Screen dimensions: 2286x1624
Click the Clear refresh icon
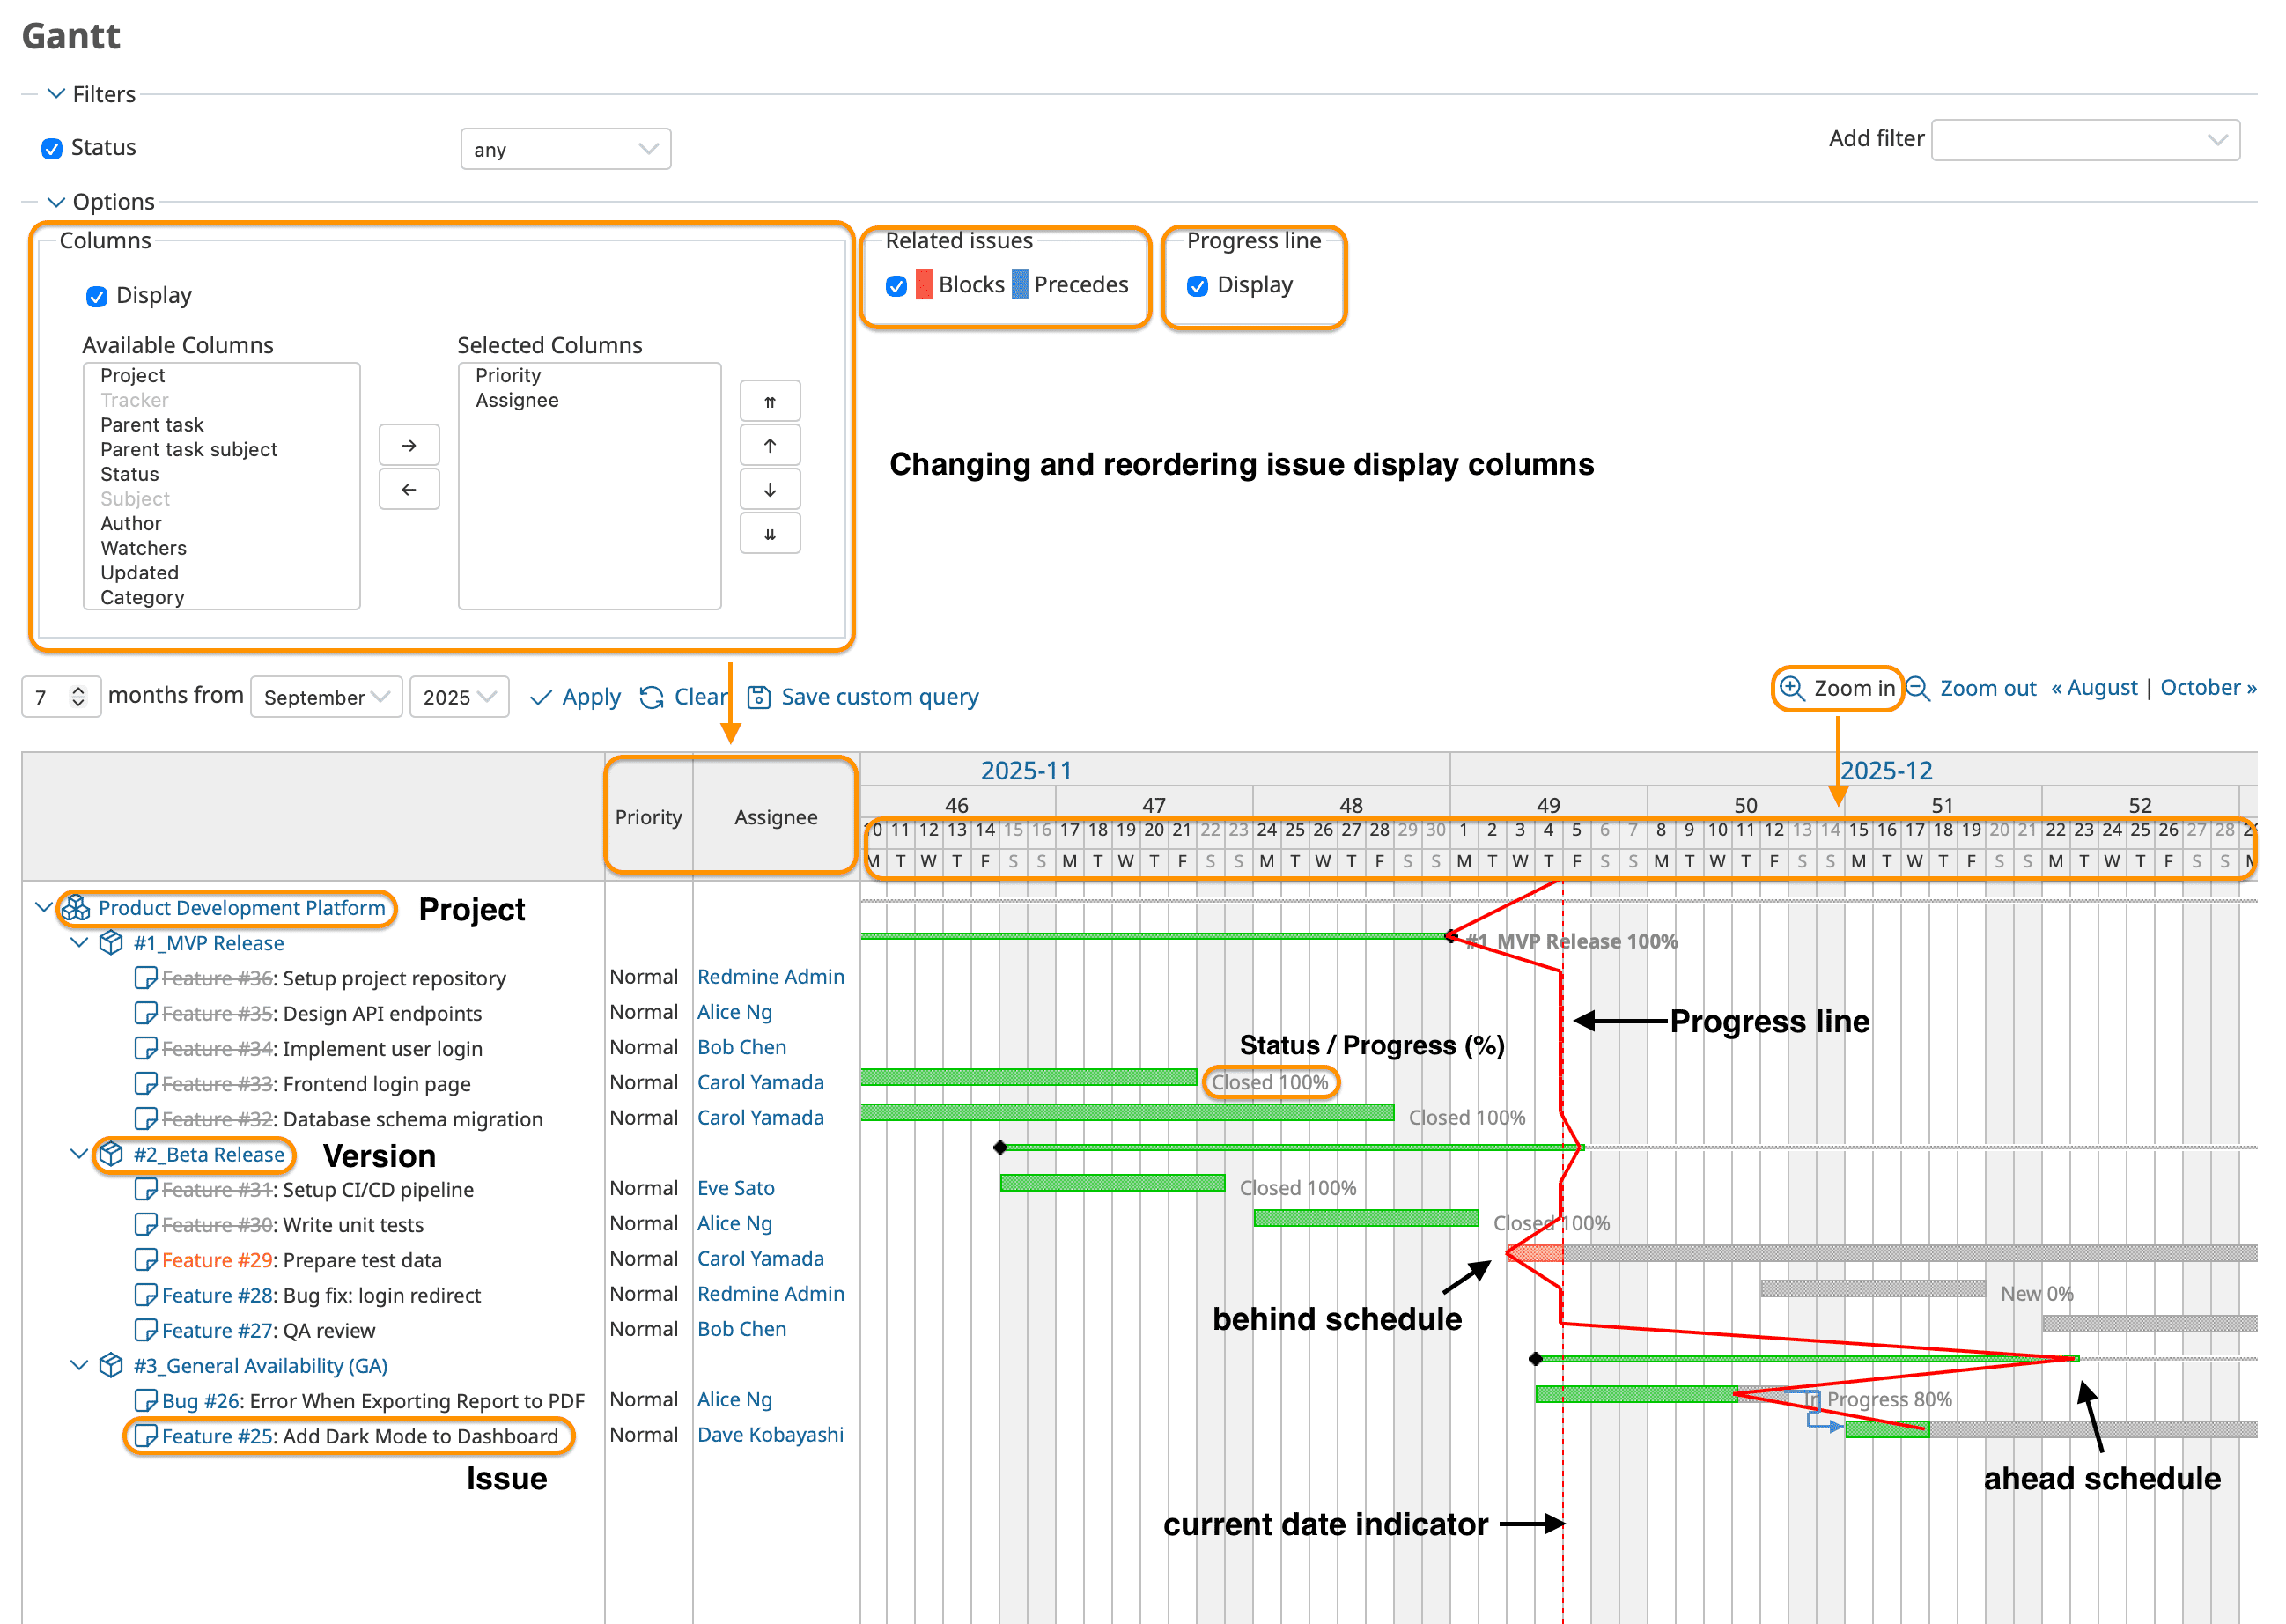click(651, 697)
